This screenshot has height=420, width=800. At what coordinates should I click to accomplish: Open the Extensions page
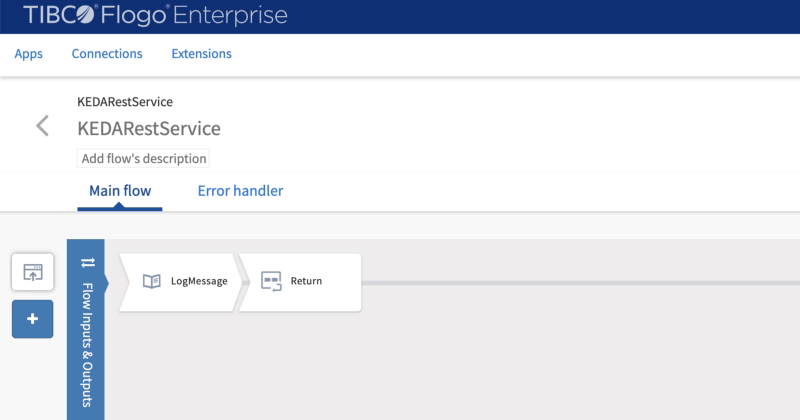201,54
